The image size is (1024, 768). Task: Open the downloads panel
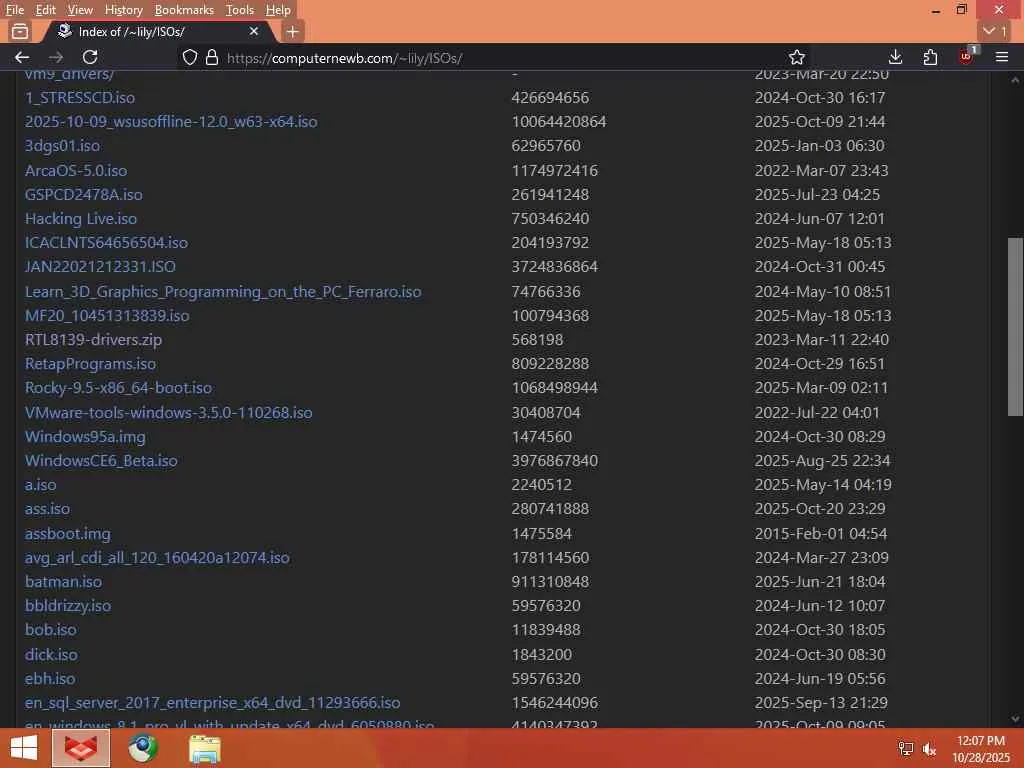coord(895,57)
